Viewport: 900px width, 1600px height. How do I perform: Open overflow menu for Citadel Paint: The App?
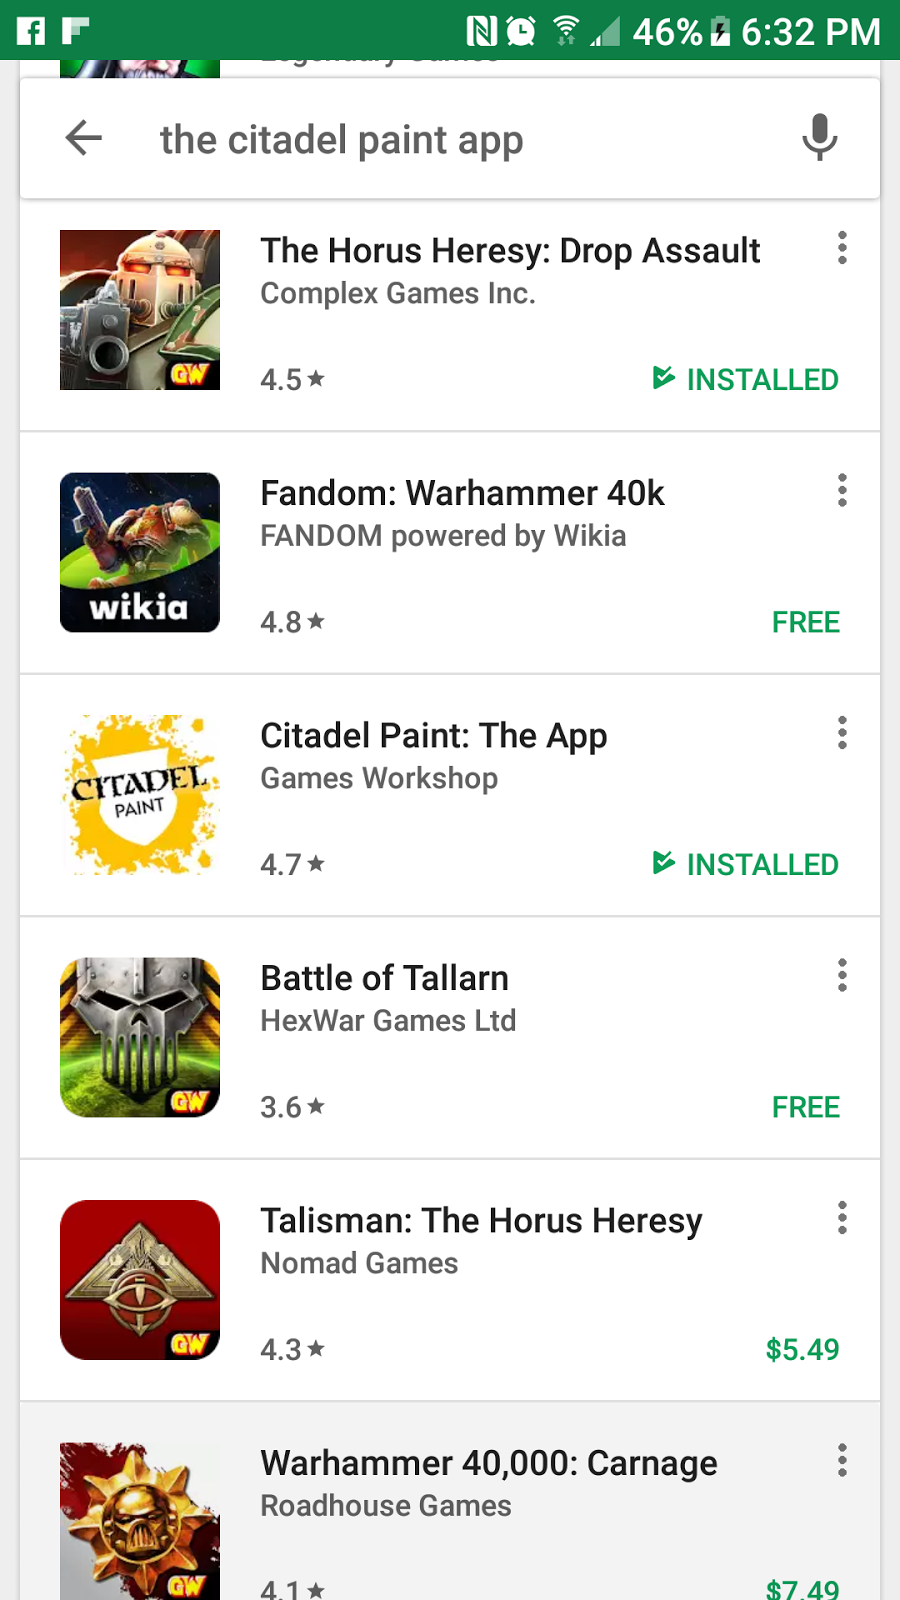coord(842,733)
